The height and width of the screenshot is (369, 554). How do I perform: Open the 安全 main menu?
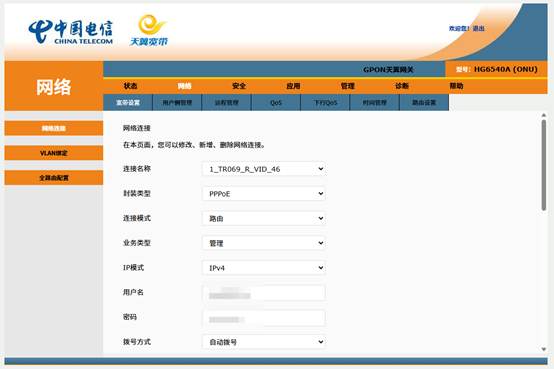point(239,86)
